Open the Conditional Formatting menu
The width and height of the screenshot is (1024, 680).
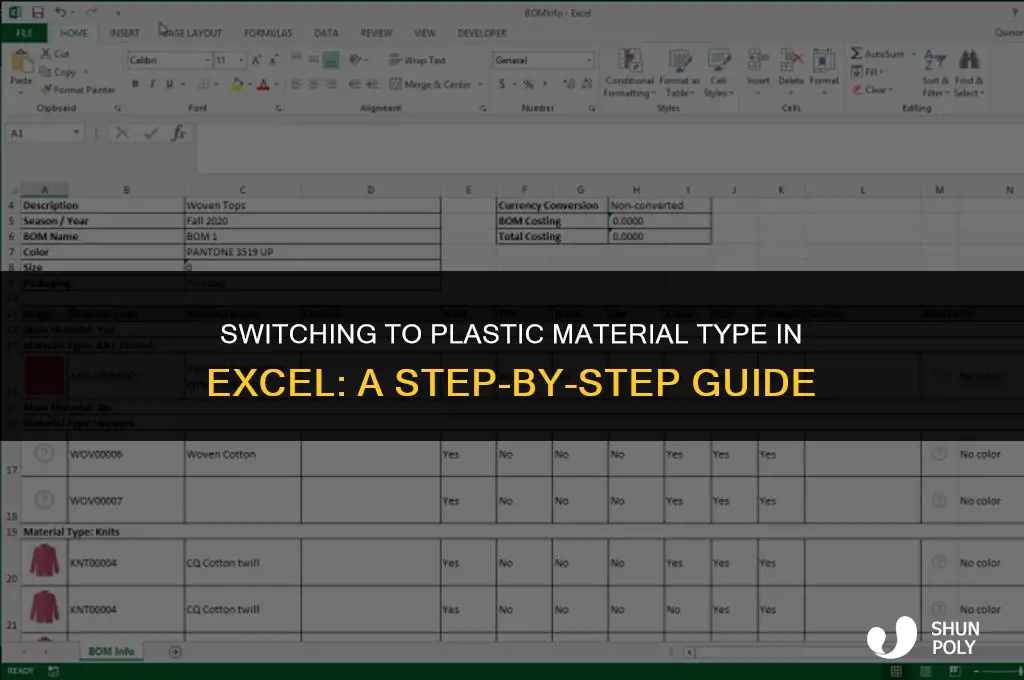tap(630, 73)
